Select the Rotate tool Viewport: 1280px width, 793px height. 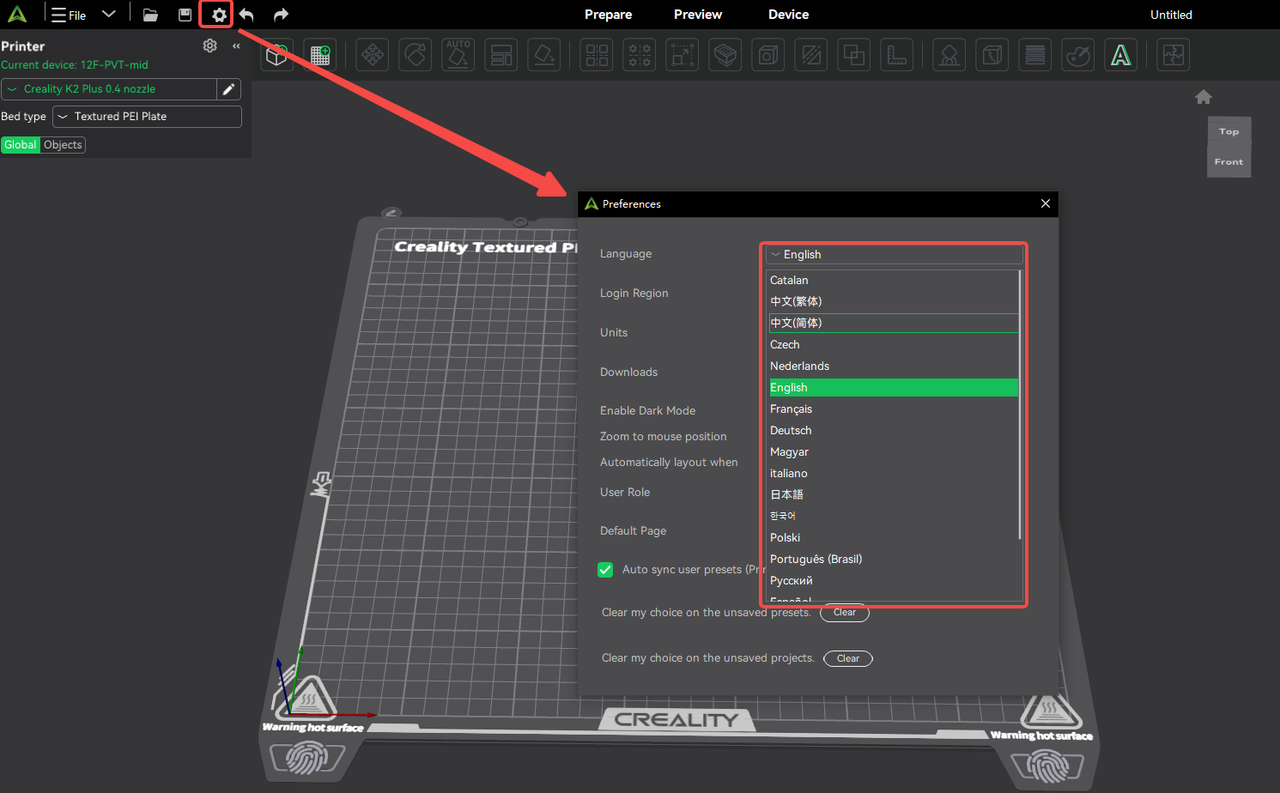coord(415,55)
